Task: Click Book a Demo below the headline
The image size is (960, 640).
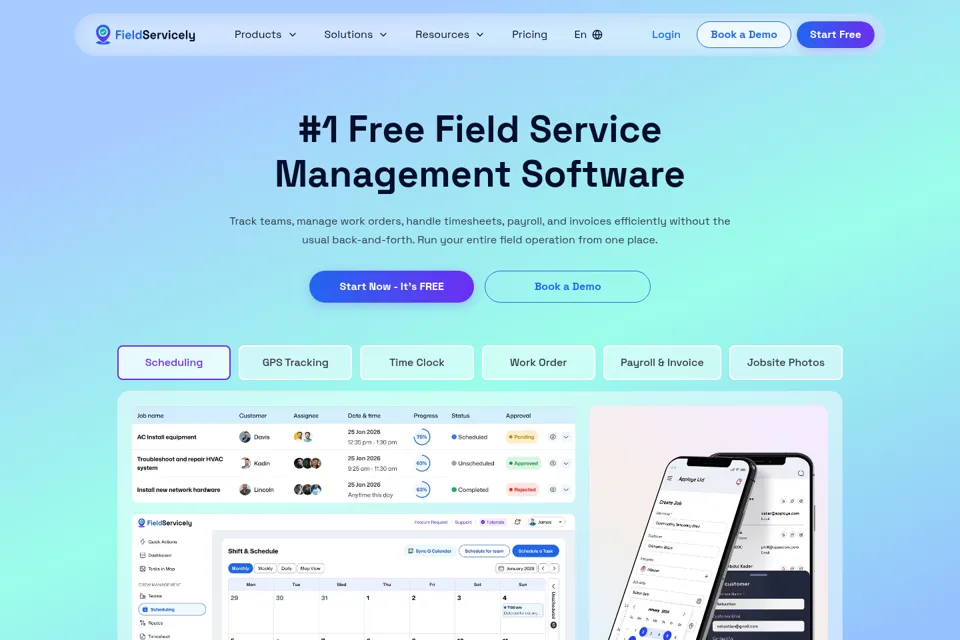Action: [568, 287]
